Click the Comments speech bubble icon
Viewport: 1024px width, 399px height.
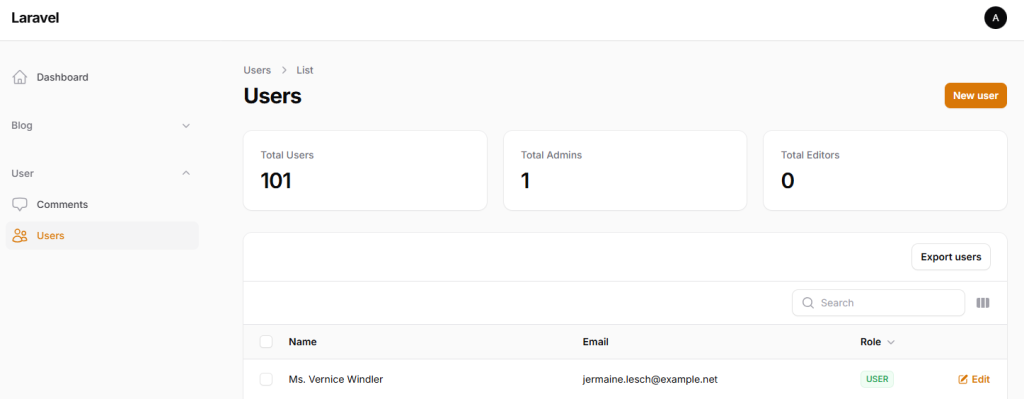(x=20, y=204)
